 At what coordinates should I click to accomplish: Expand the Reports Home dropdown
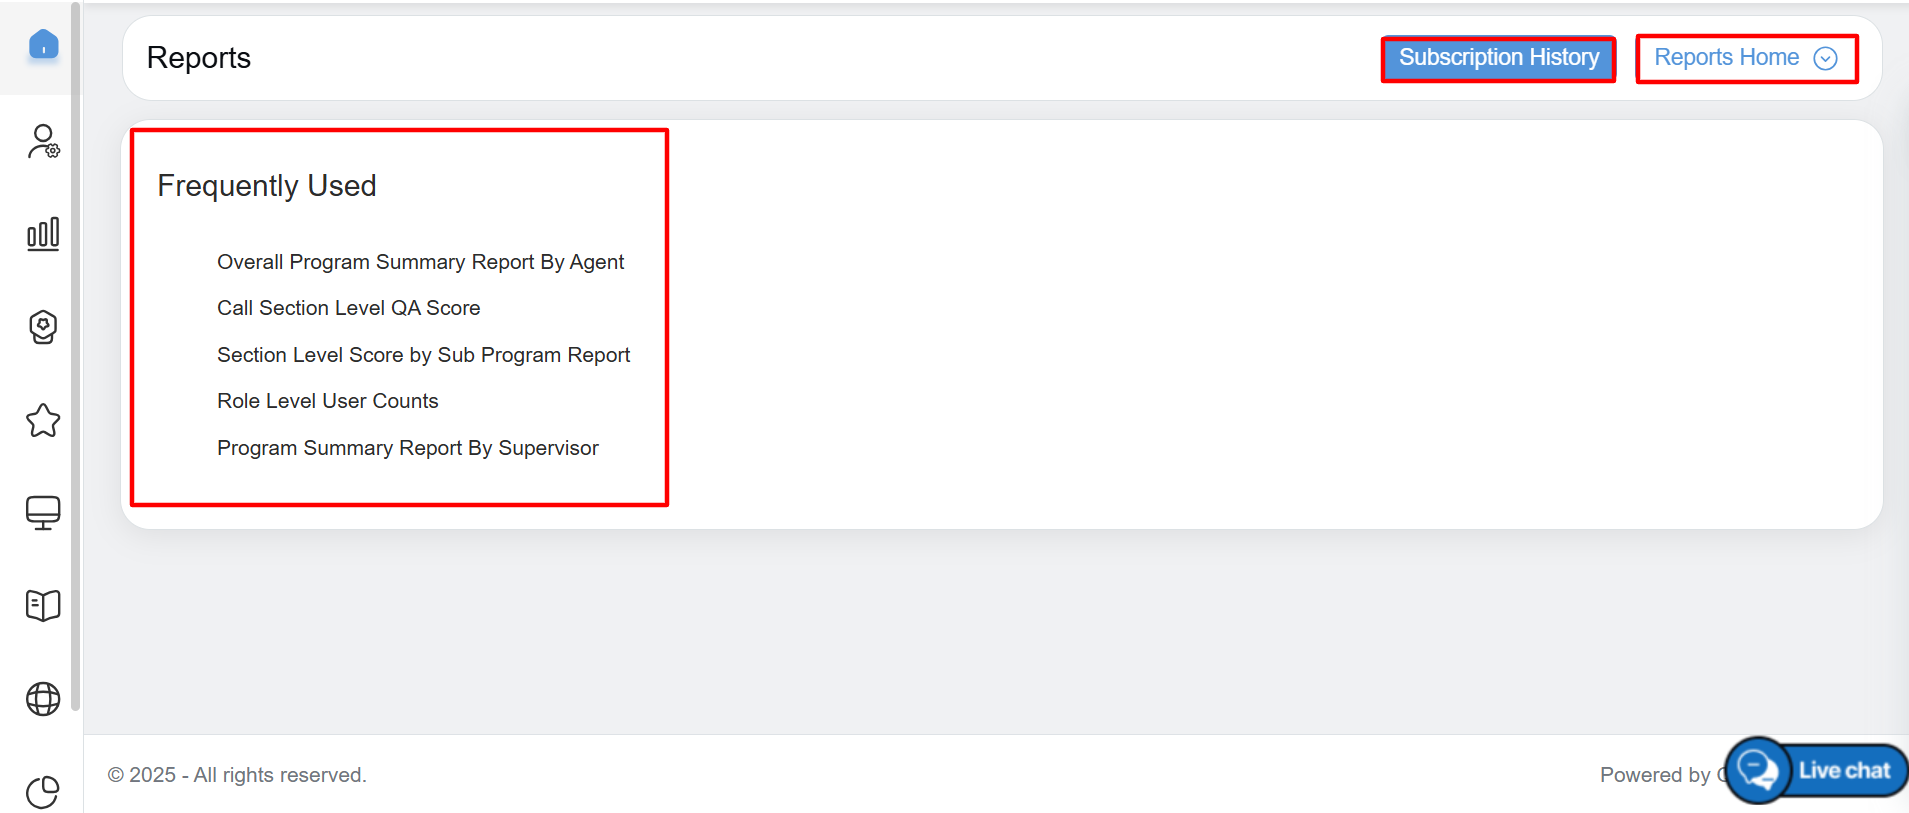[1746, 58]
